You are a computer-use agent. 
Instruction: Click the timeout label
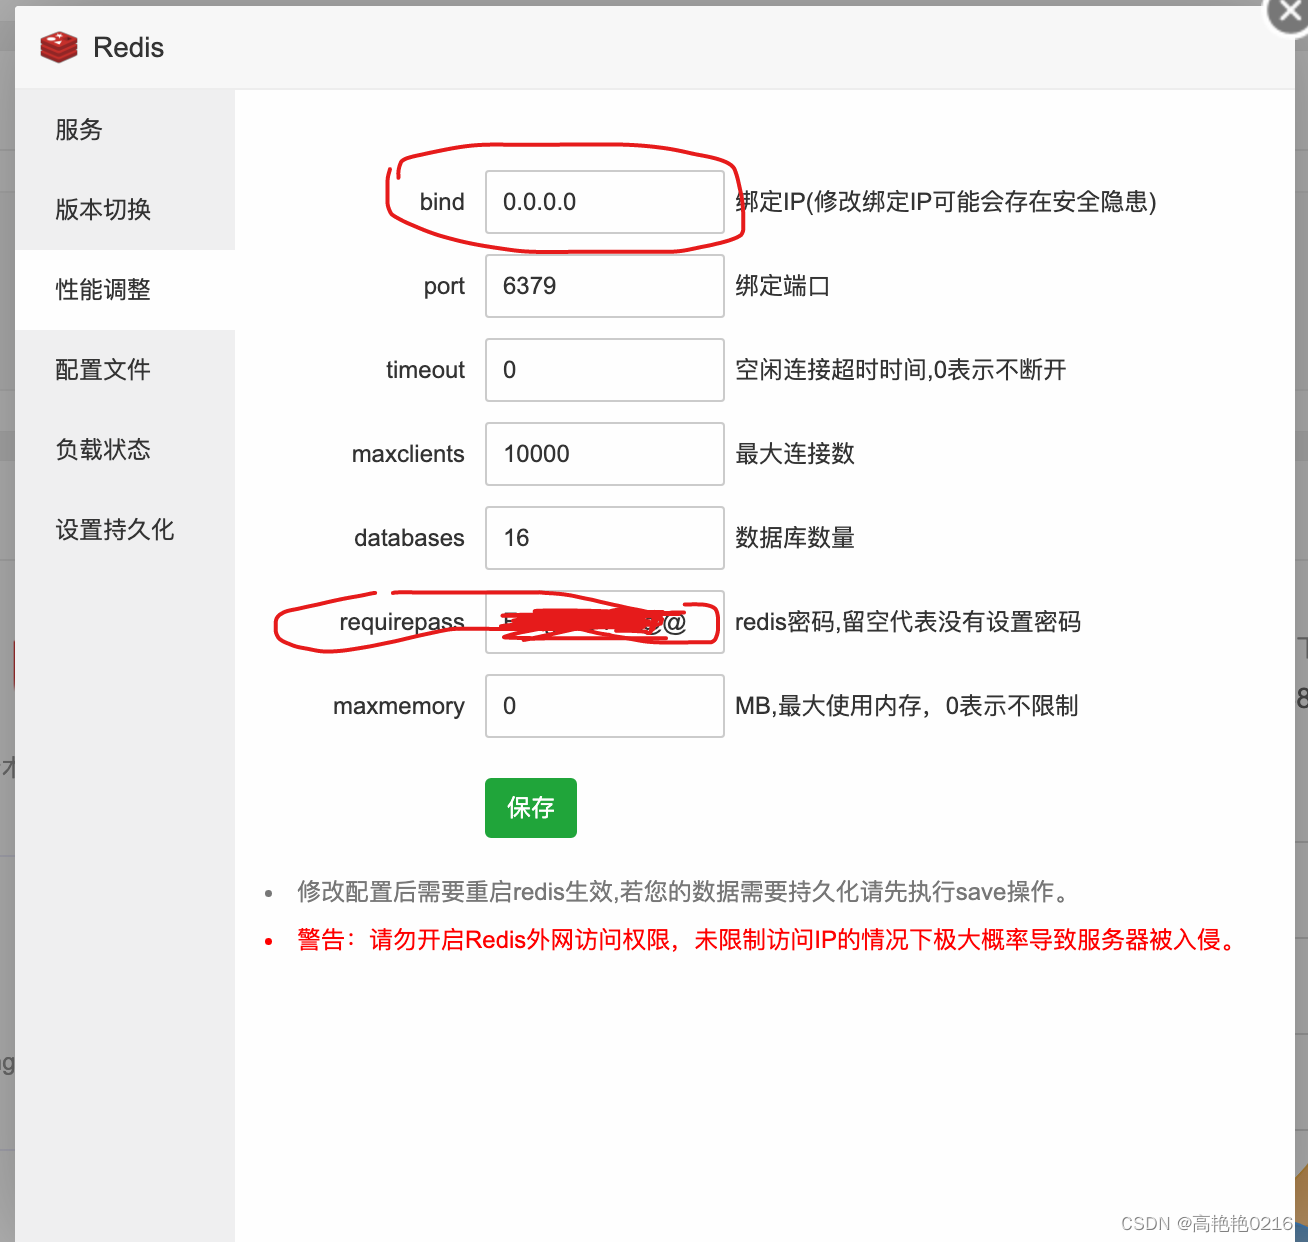pyautogui.click(x=425, y=370)
